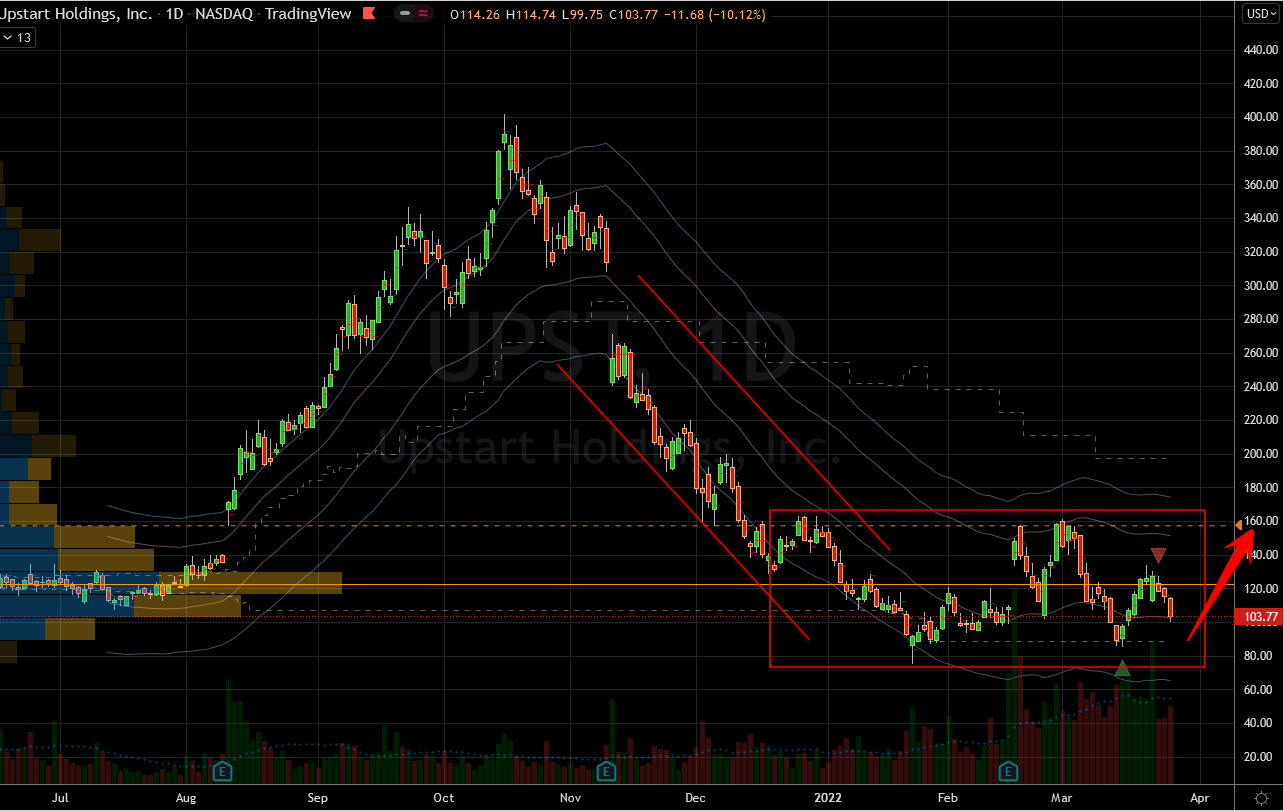1284x812 pixels.
Task: Click the 400.00 price axis label
Action: pos(1259,117)
